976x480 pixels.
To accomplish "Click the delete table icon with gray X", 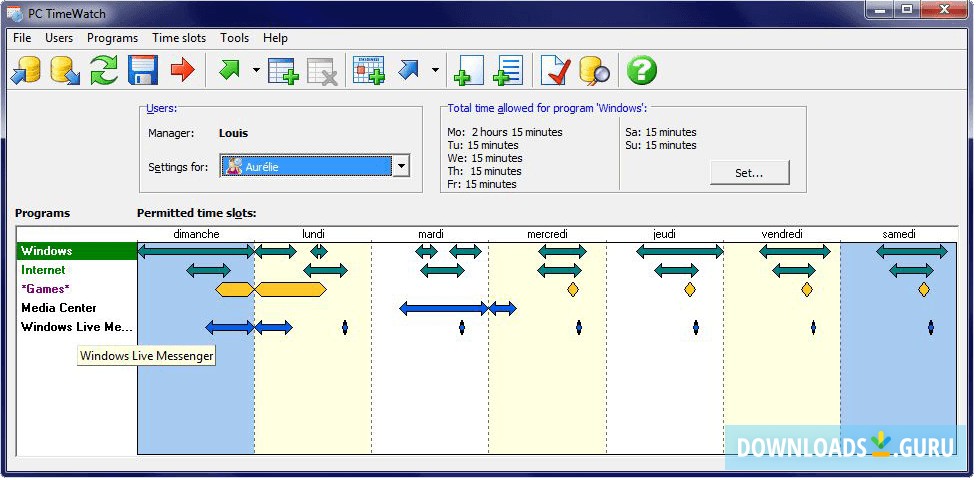I will pos(322,70).
